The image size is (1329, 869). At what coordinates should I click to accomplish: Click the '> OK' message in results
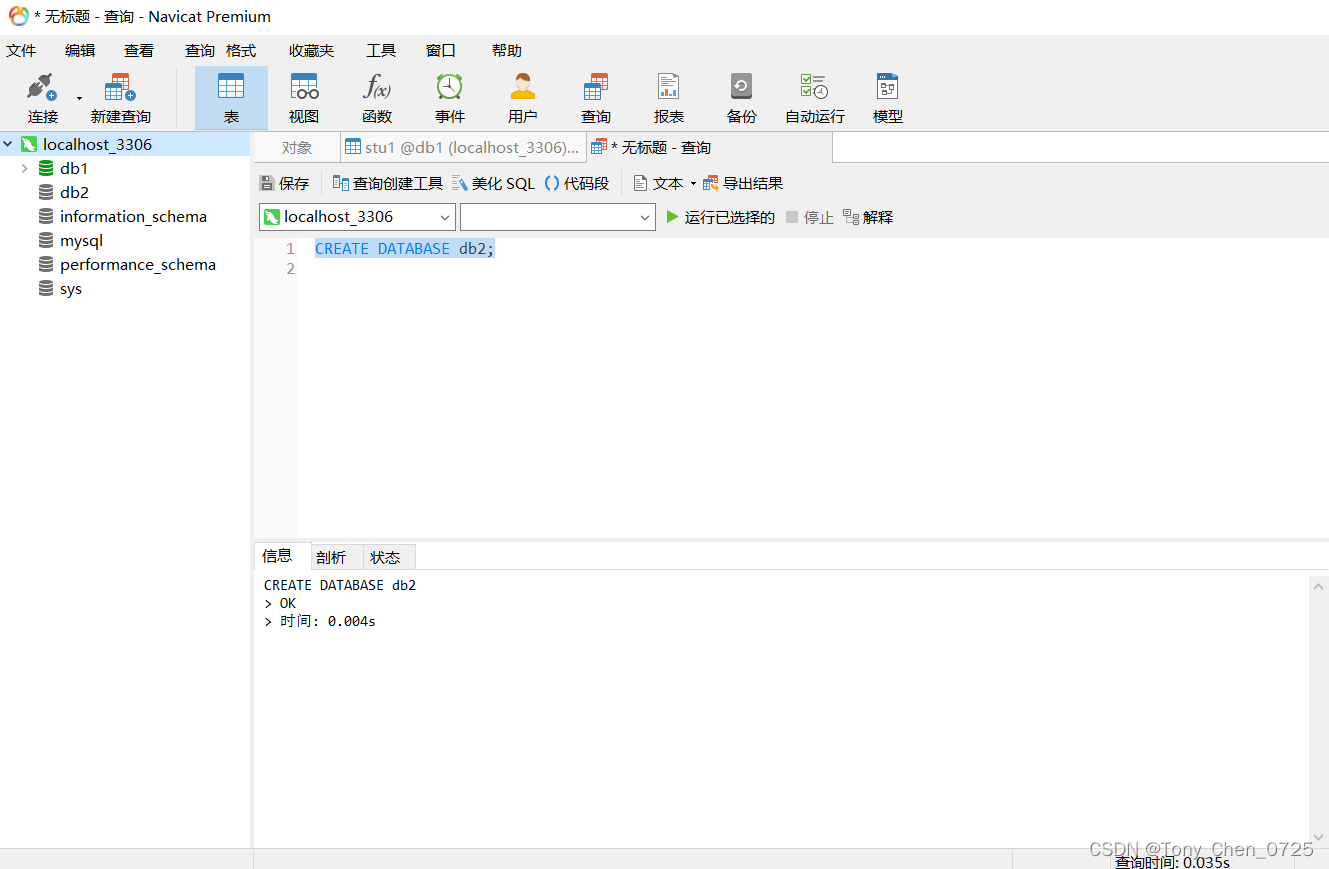click(280, 603)
